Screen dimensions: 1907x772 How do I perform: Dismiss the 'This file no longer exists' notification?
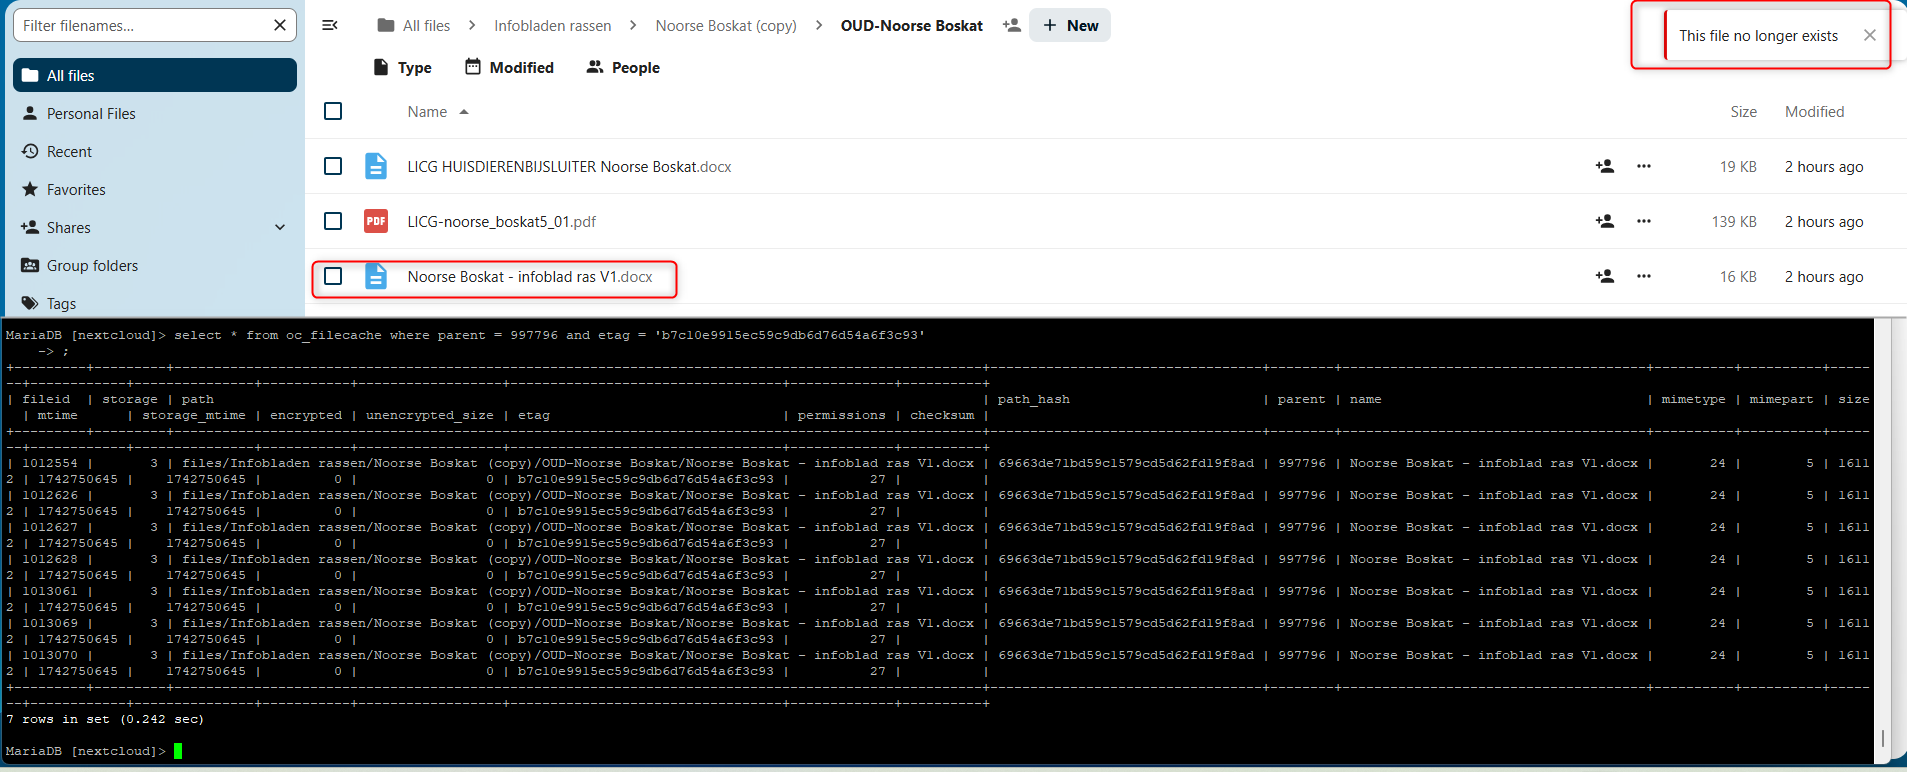(x=1869, y=35)
